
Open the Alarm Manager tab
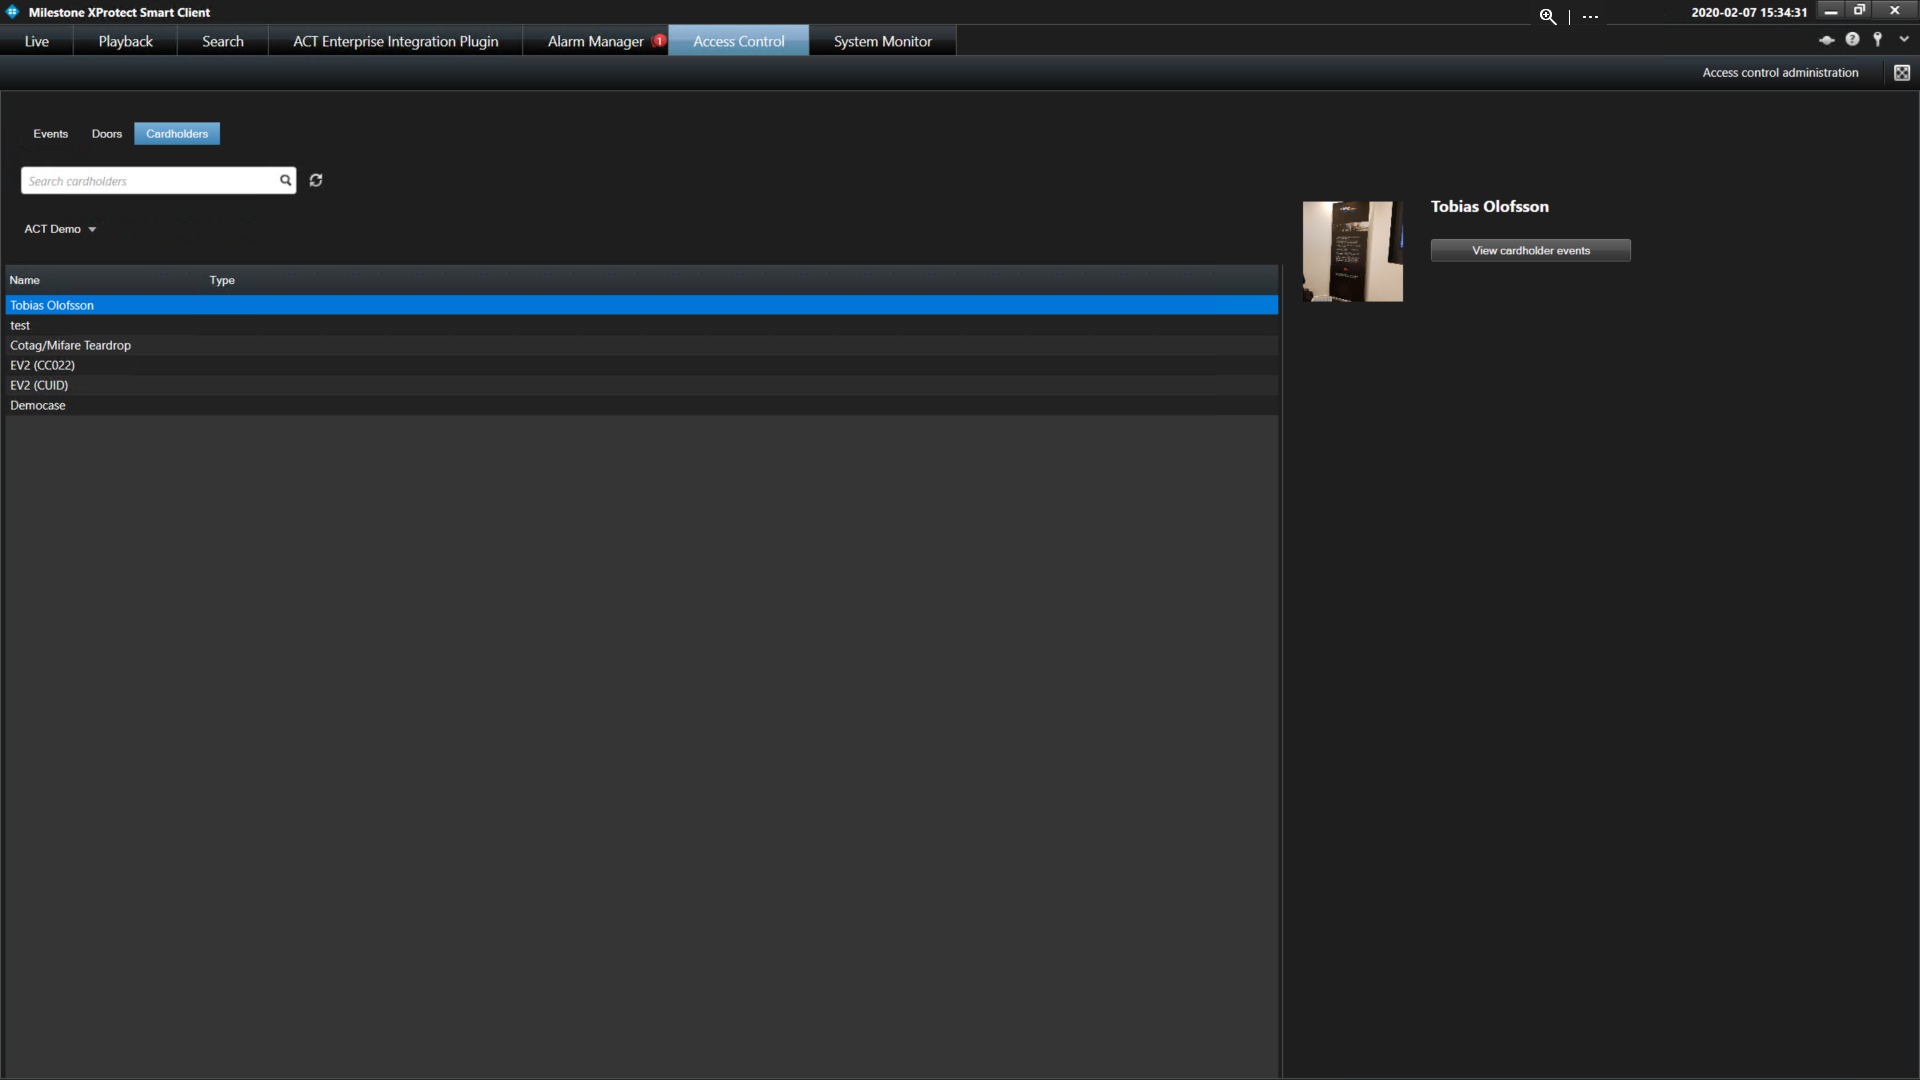point(596,41)
